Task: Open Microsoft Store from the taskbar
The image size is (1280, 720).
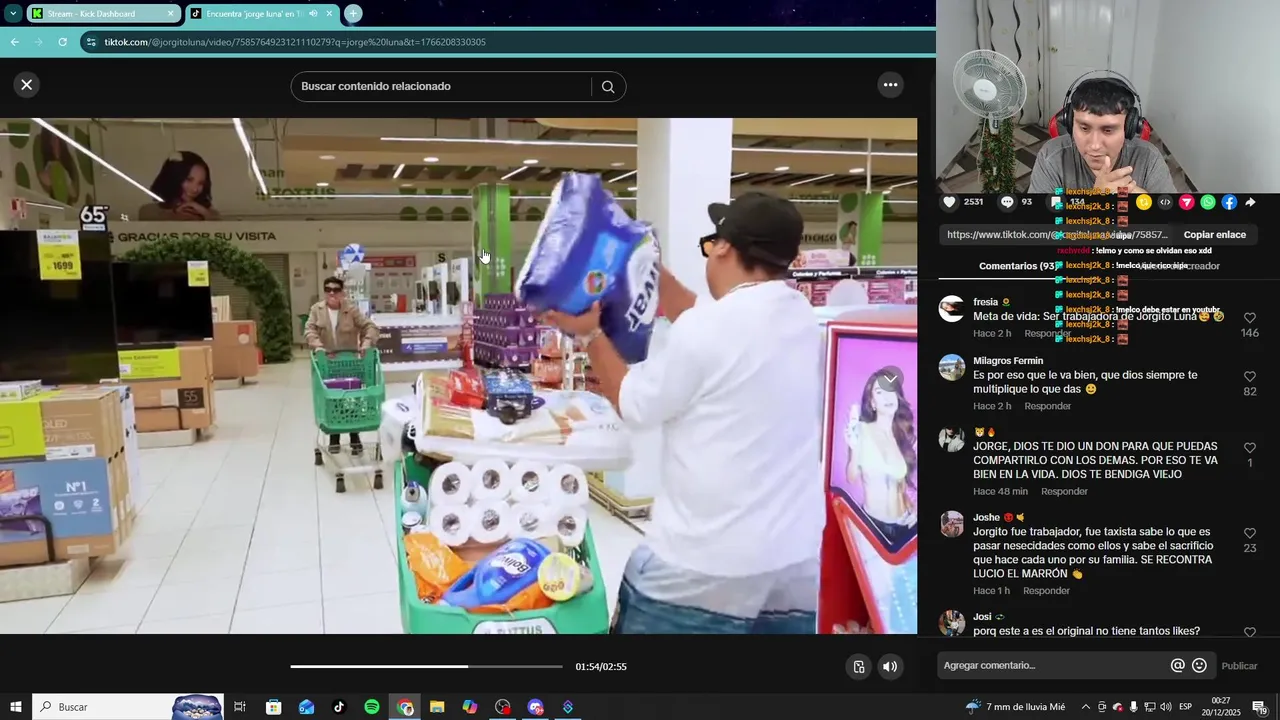Action: [x=273, y=707]
